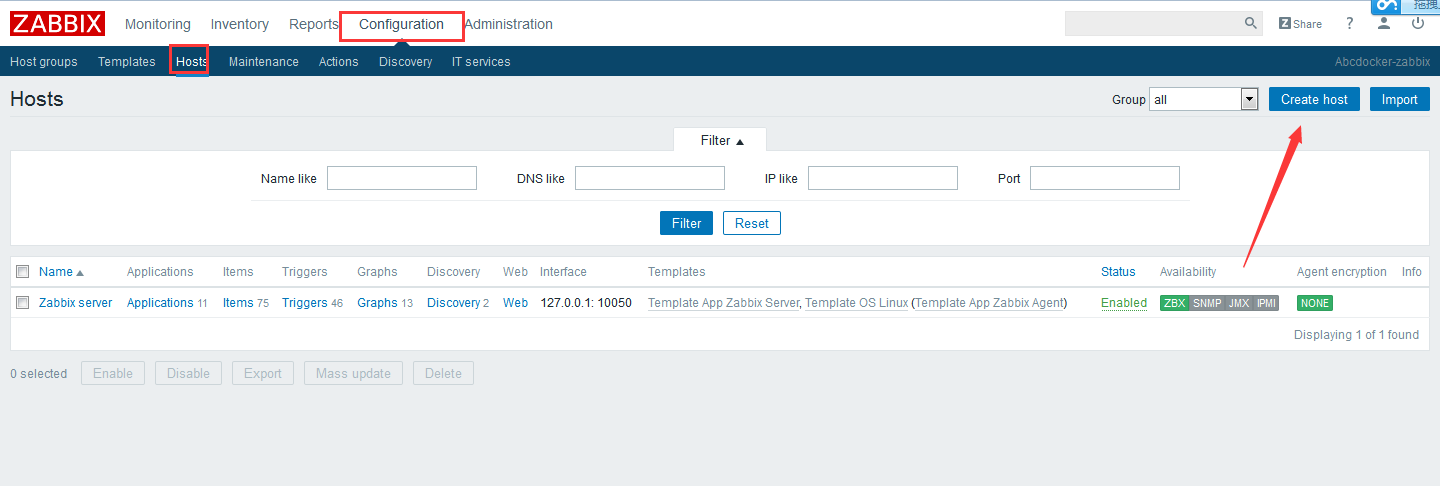This screenshot has height=486, width=1440.
Task: Focus the Name like input field
Action: [402, 178]
